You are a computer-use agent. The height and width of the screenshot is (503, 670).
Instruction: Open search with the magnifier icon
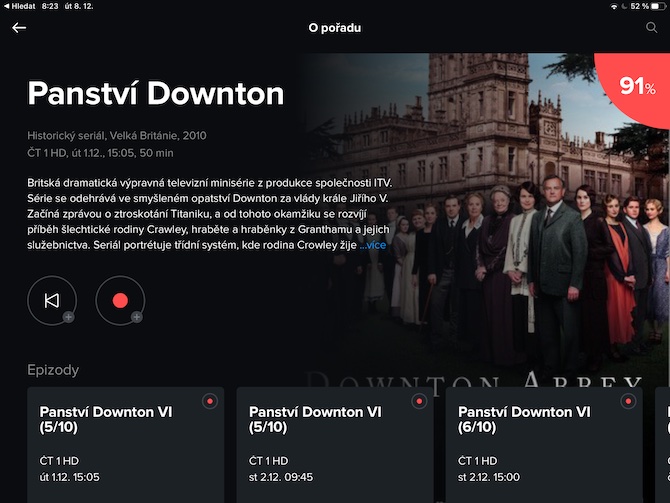[651, 28]
